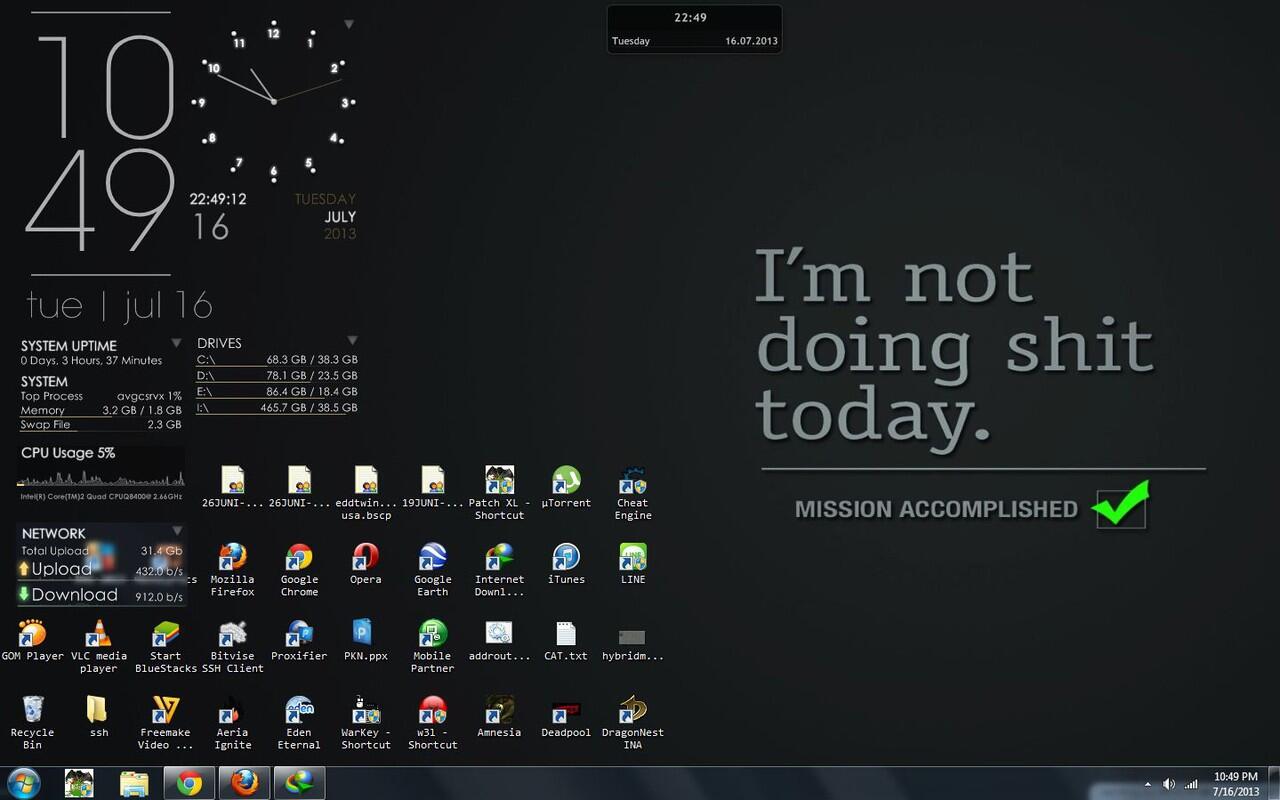Select the I:\ drive row
The image size is (1280, 800).
(277, 408)
